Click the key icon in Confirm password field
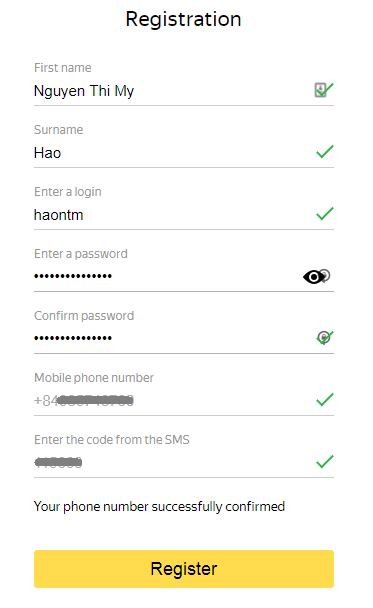The width and height of the screenshot is (373, 608). click(x=323, y=338)
